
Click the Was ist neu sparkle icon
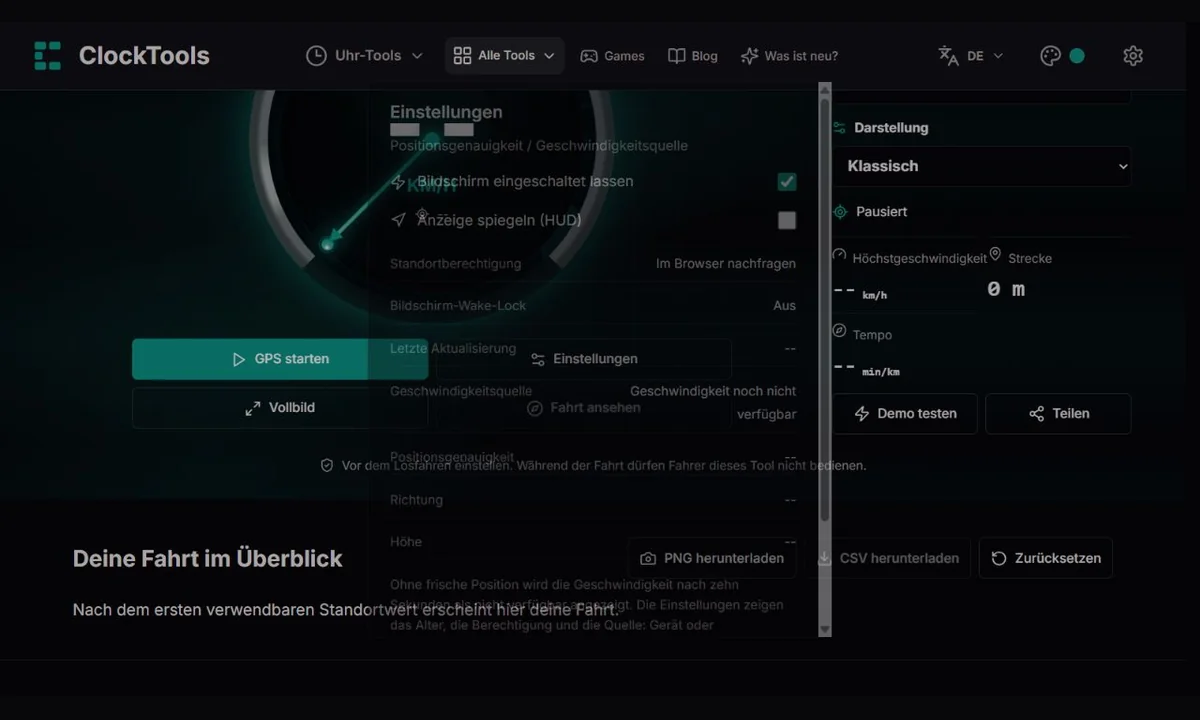point(749,56)
